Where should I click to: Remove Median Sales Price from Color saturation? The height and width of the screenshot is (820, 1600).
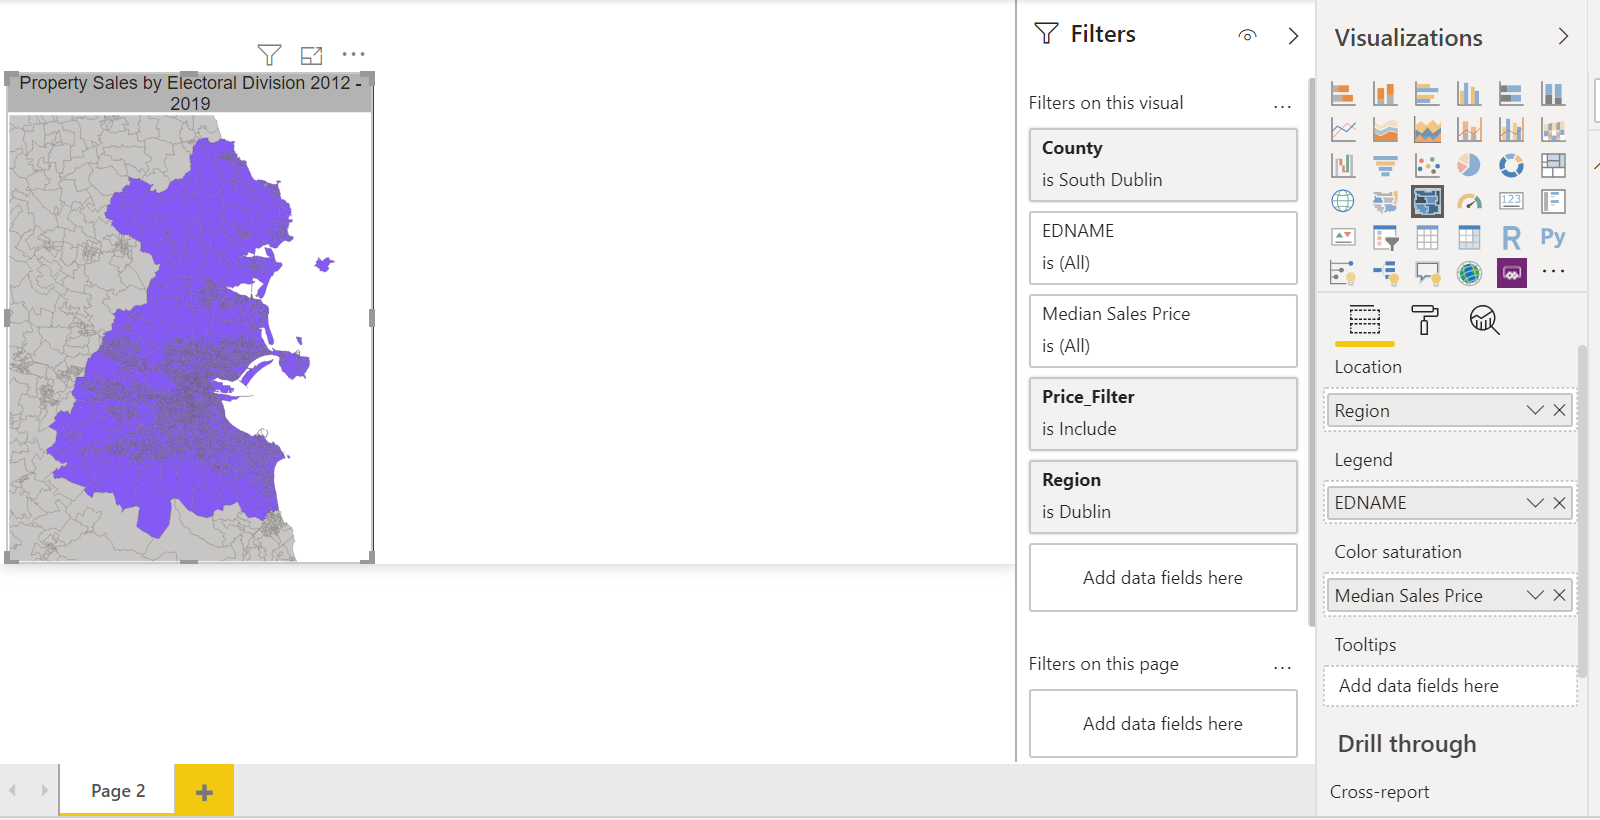click(x=1559, y=595)
